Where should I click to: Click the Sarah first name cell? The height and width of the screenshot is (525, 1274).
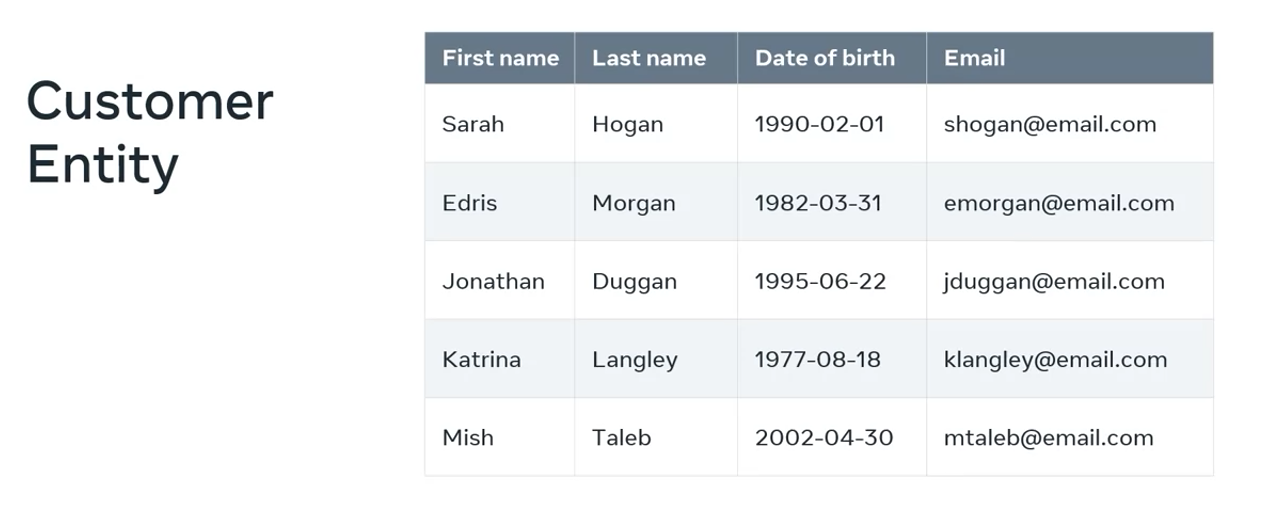(473, 124)
